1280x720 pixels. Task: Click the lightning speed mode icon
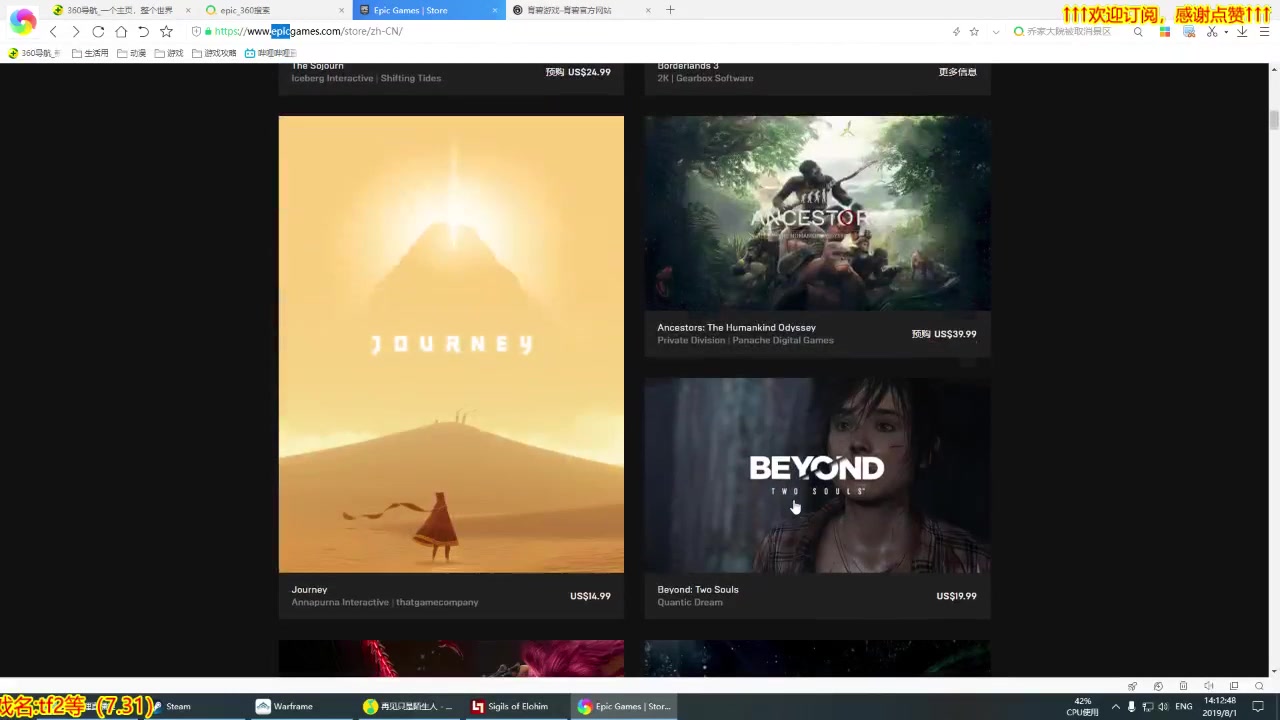click(956, 32)
